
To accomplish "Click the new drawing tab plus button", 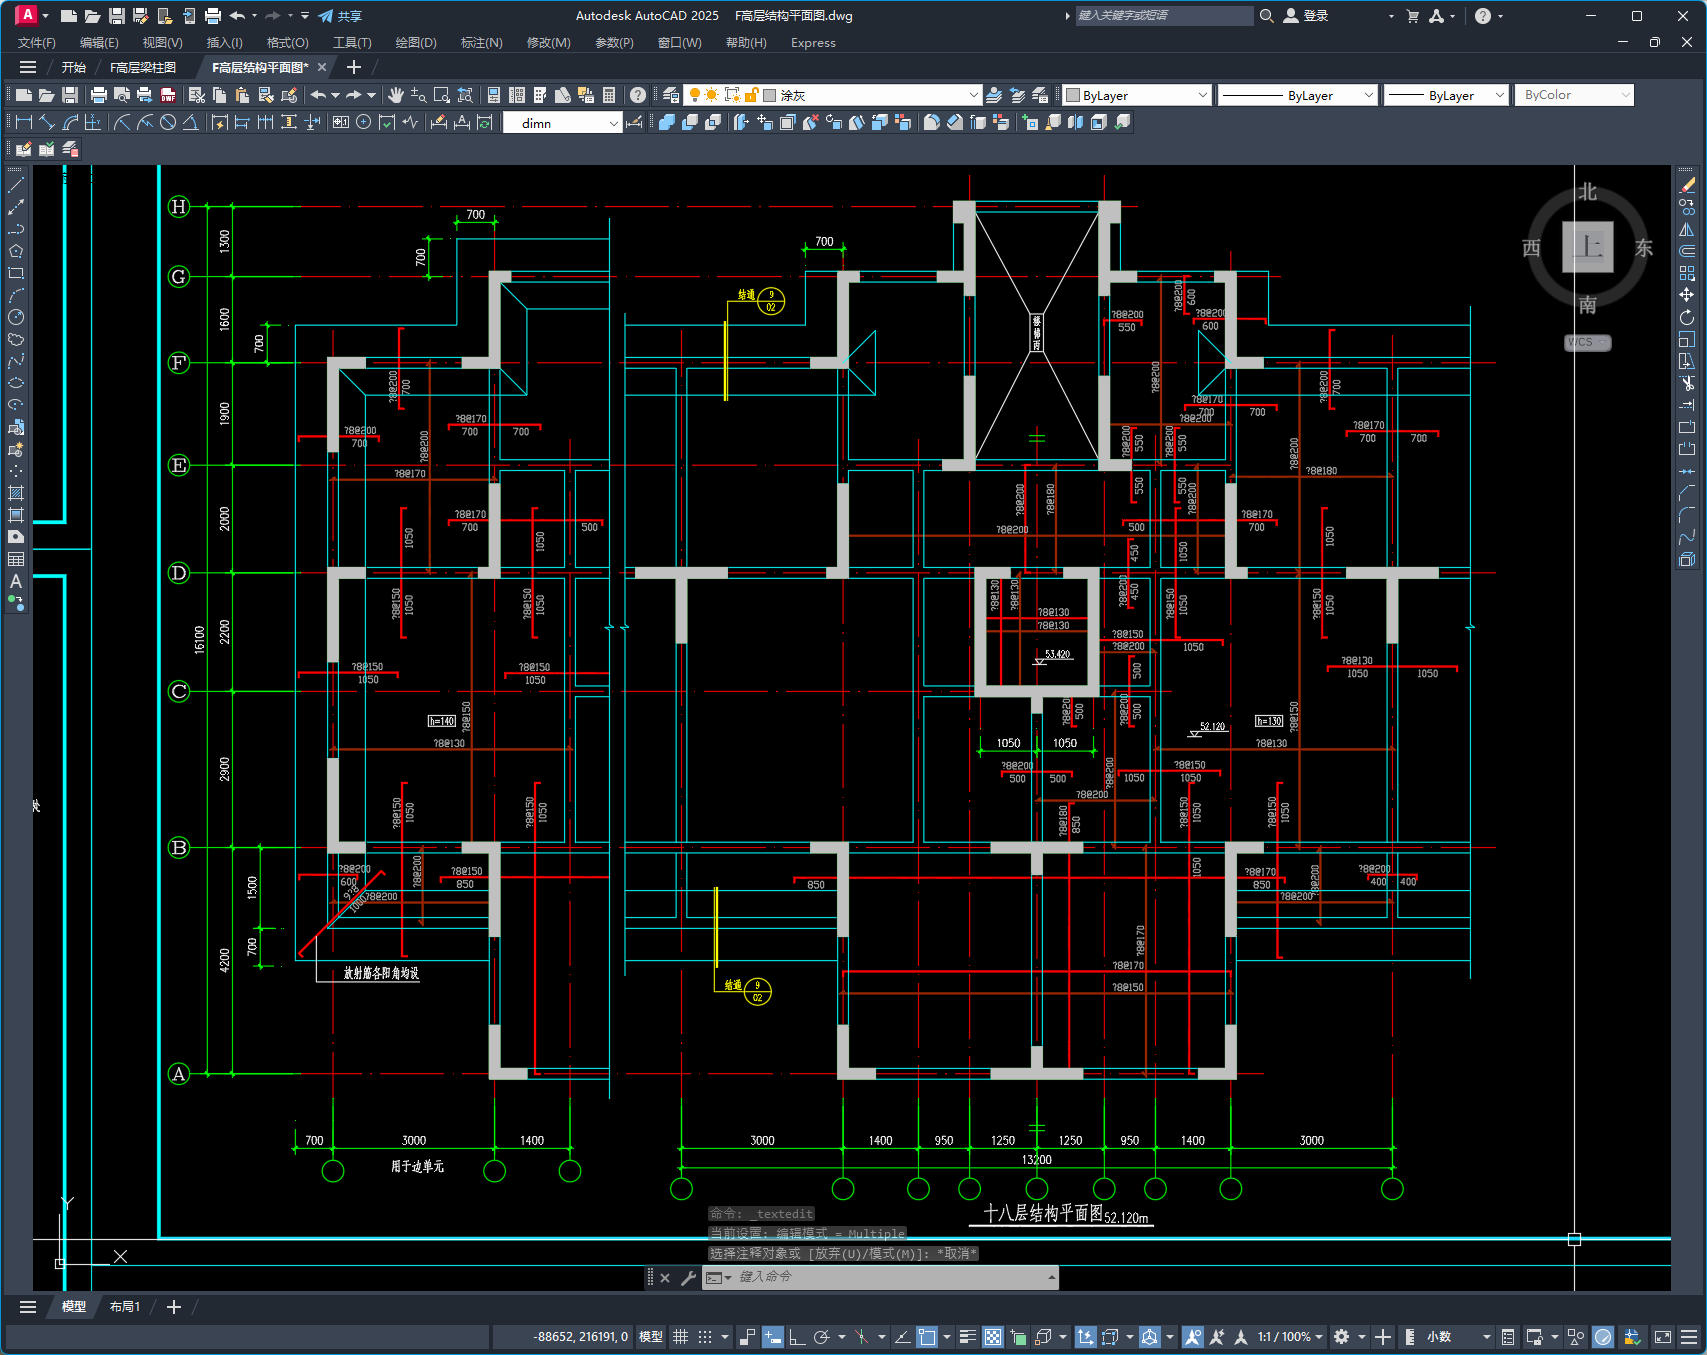I will click(353, 67).
